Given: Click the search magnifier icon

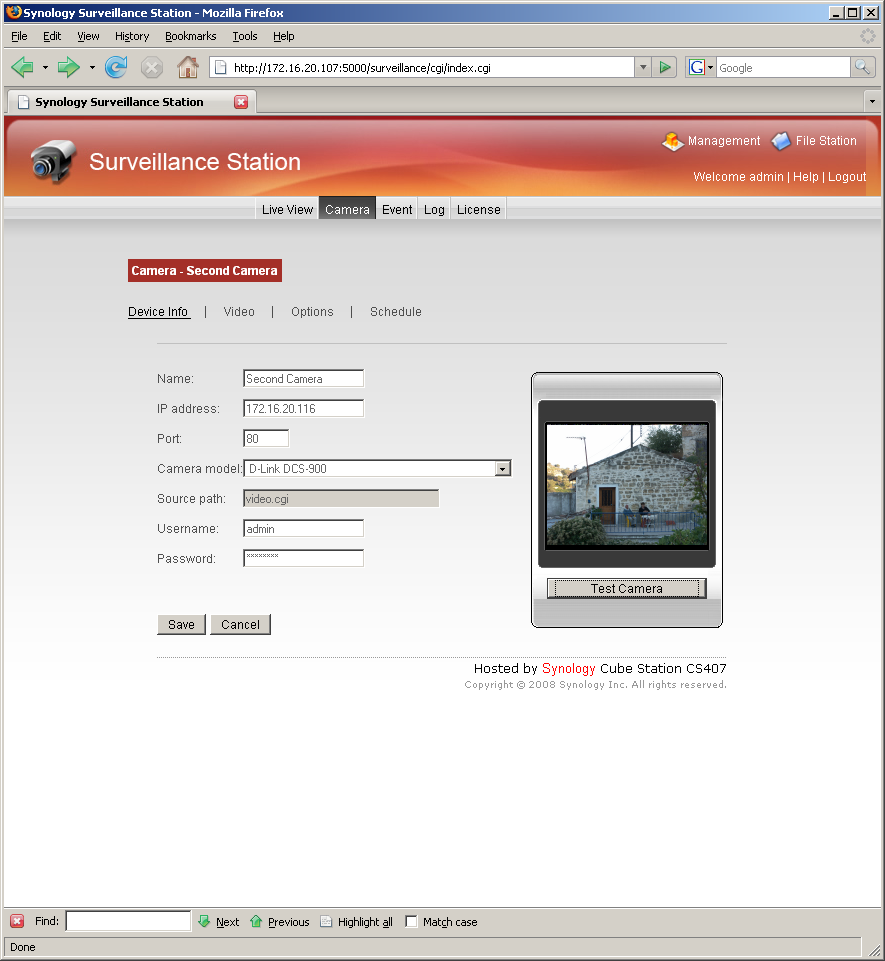Looking at the screenshot, I should point(862,67).
